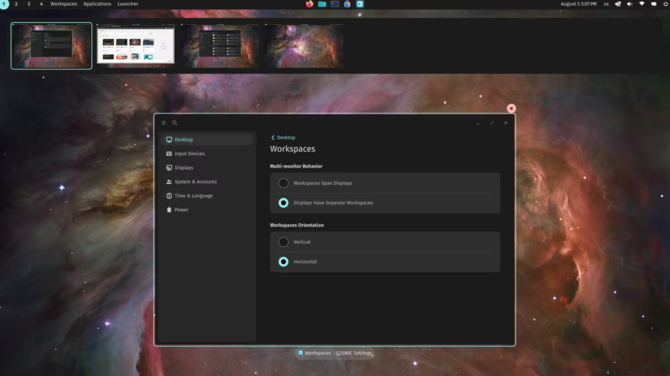The image size is (670, 376).
Task: Open Displays in Settings sidebar
Action: tap(207, 168)
